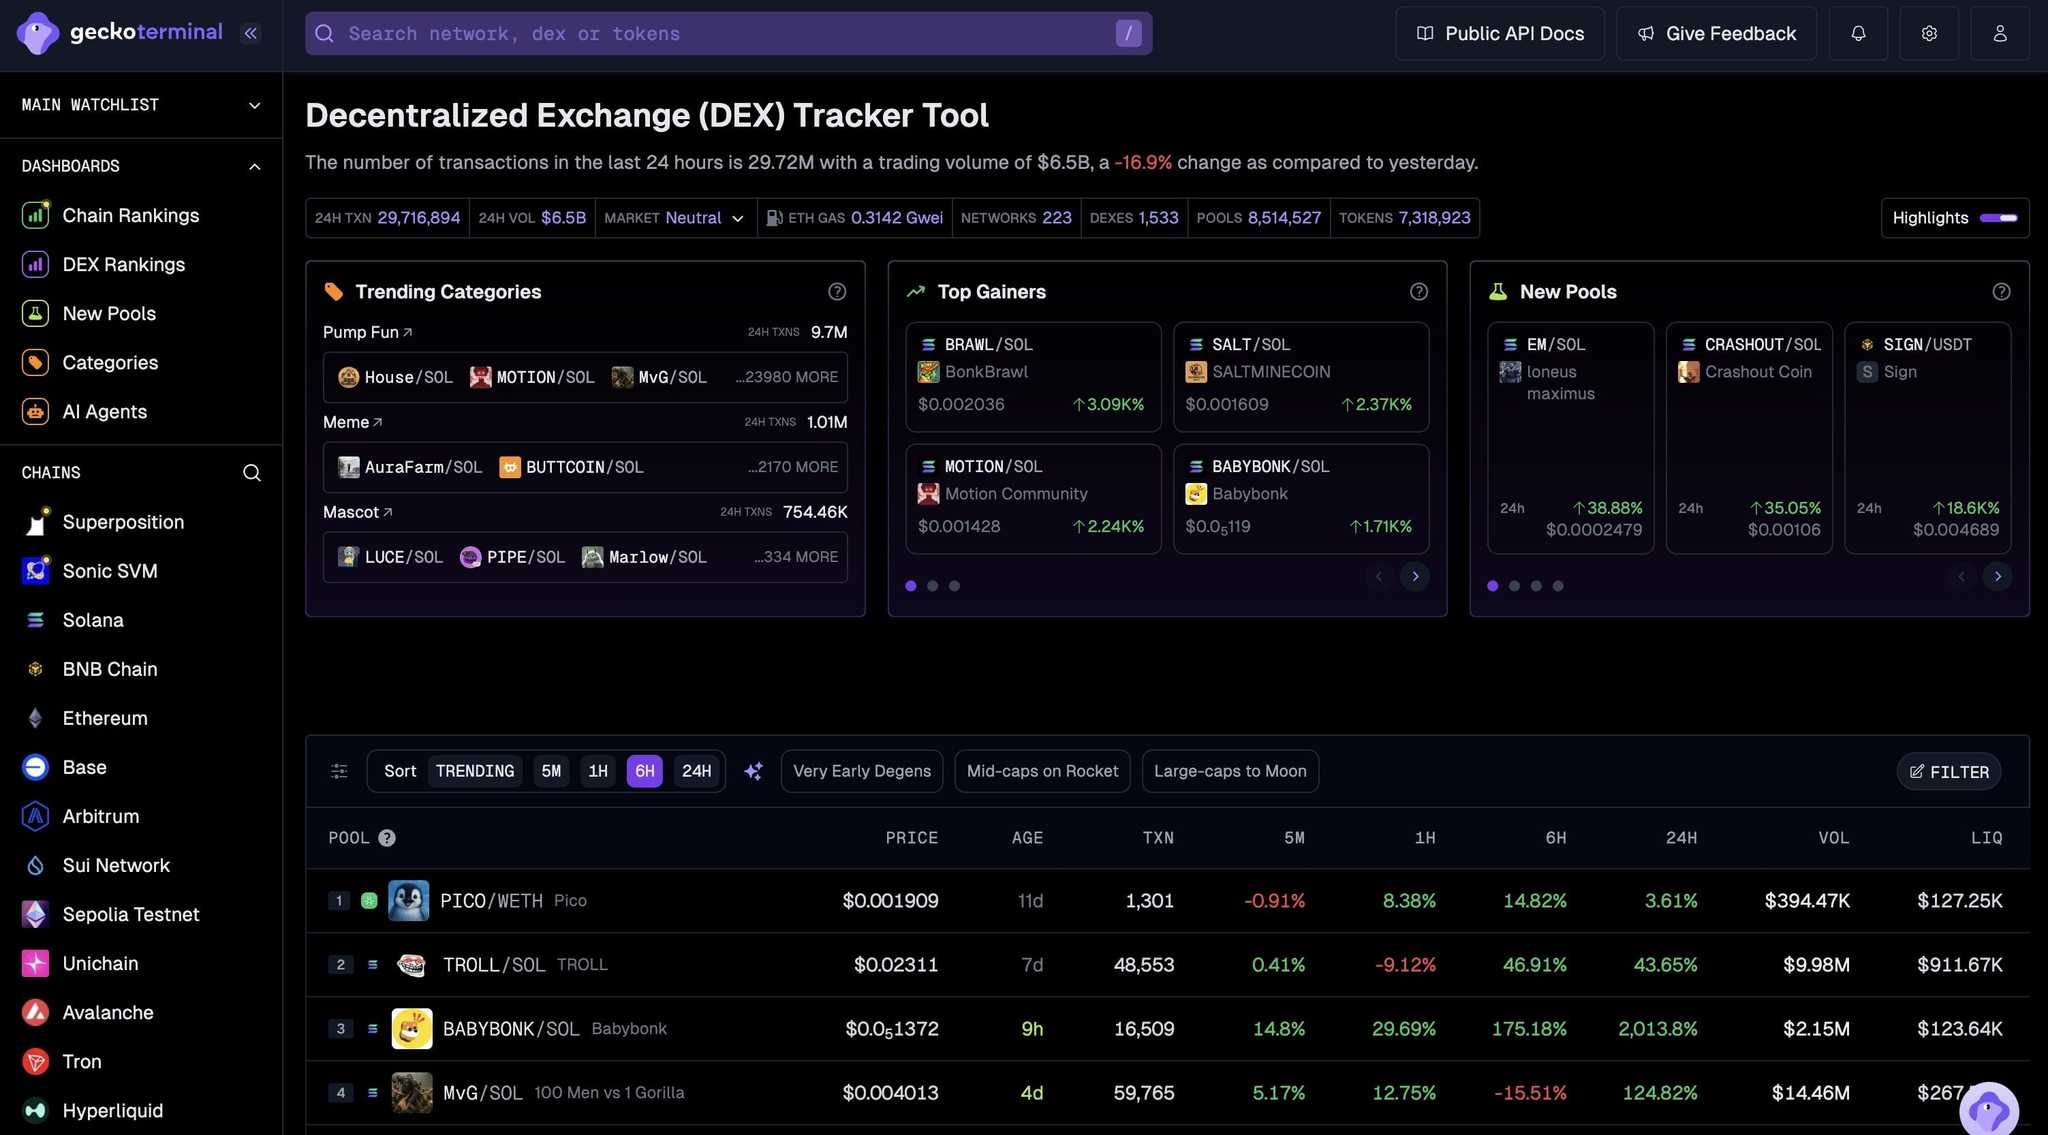
Task: Next page arrow in New Pools
Action: point(1997,576)
